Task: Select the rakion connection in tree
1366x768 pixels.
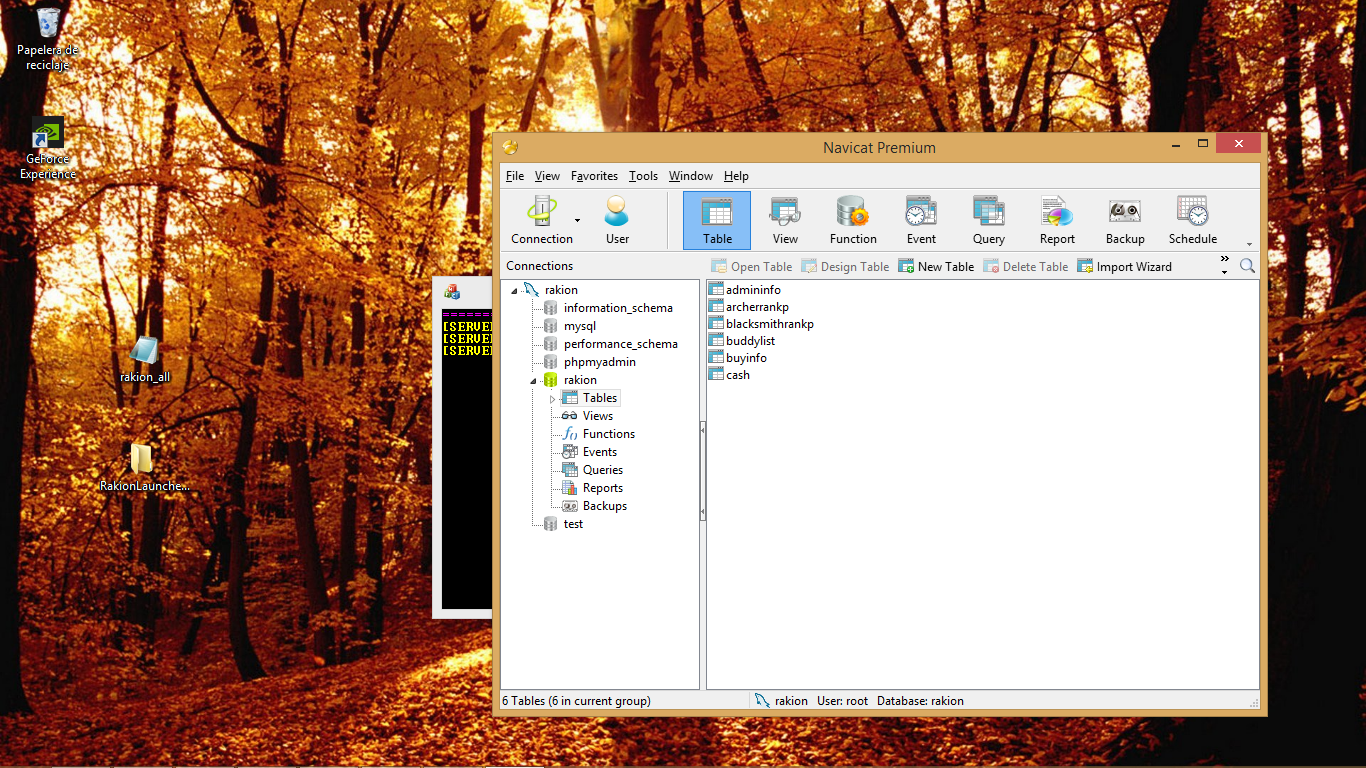Action: (x=561, y=290)
